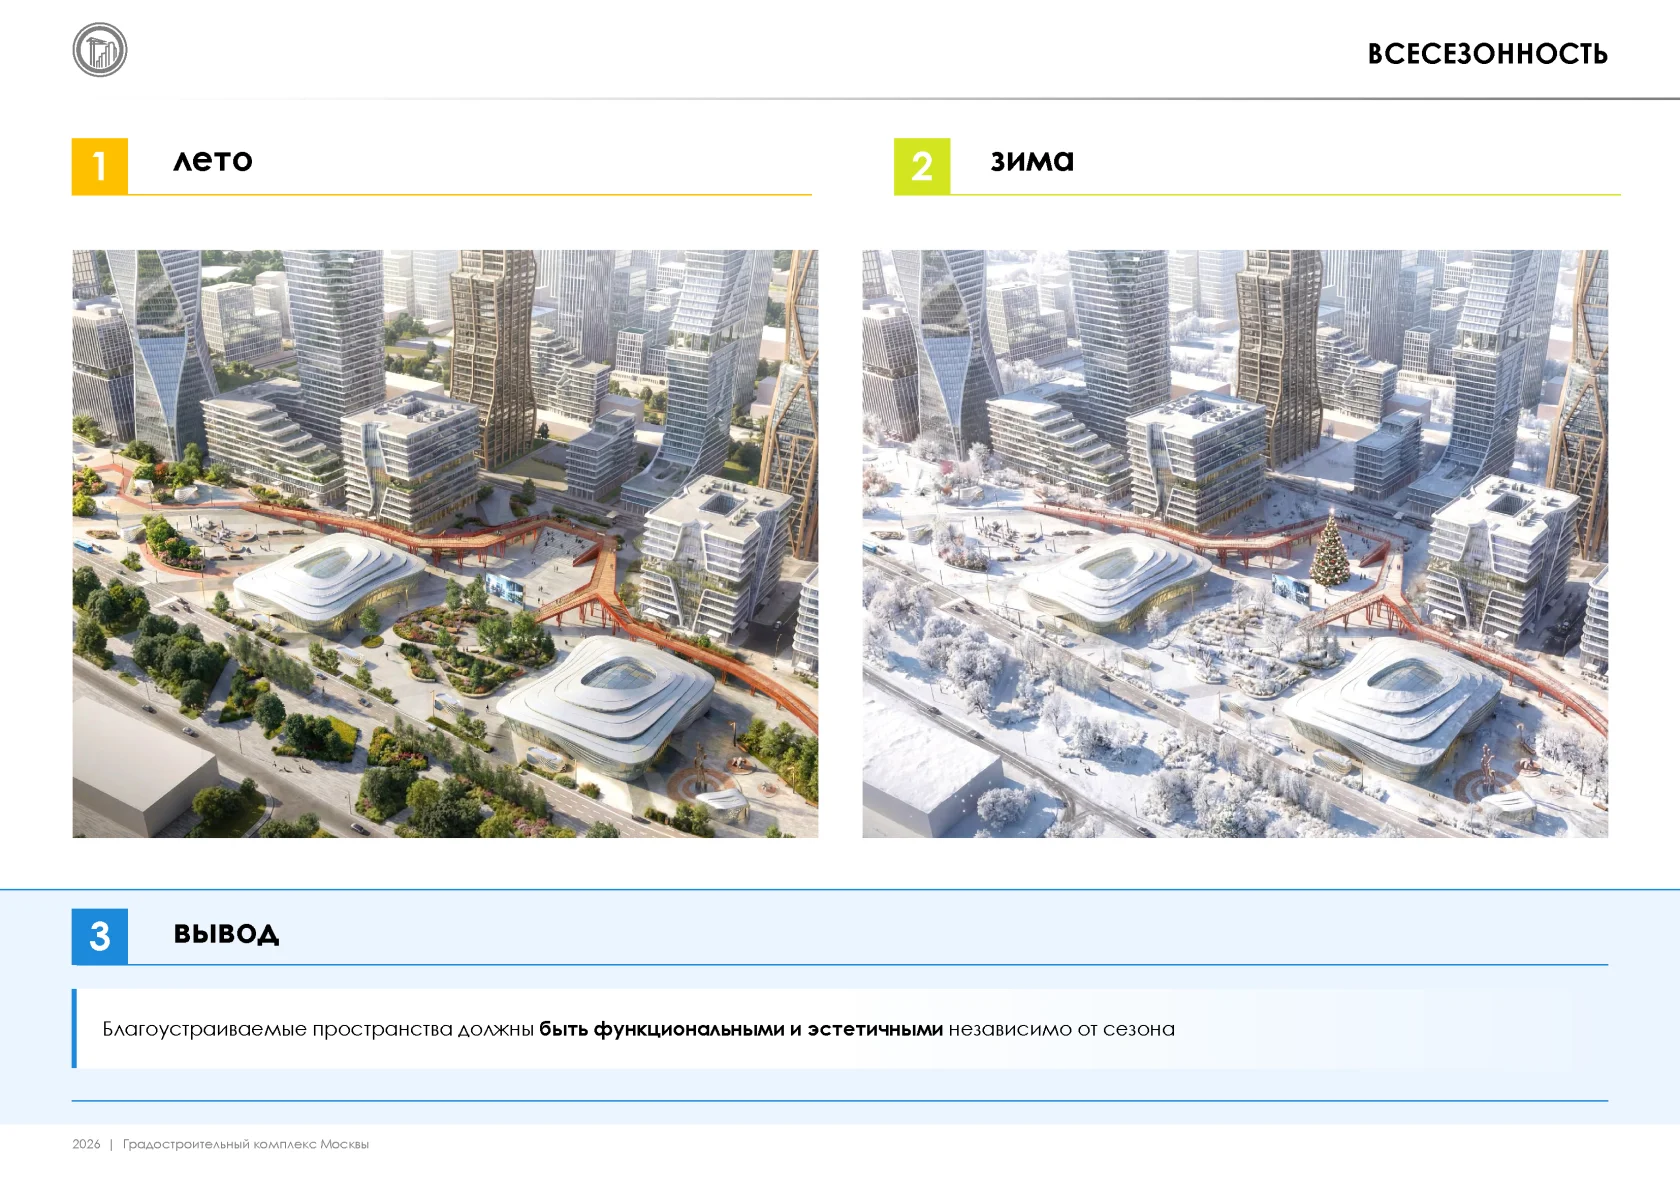
Task: Select the yellow number 1 badge
Action: 100,166
